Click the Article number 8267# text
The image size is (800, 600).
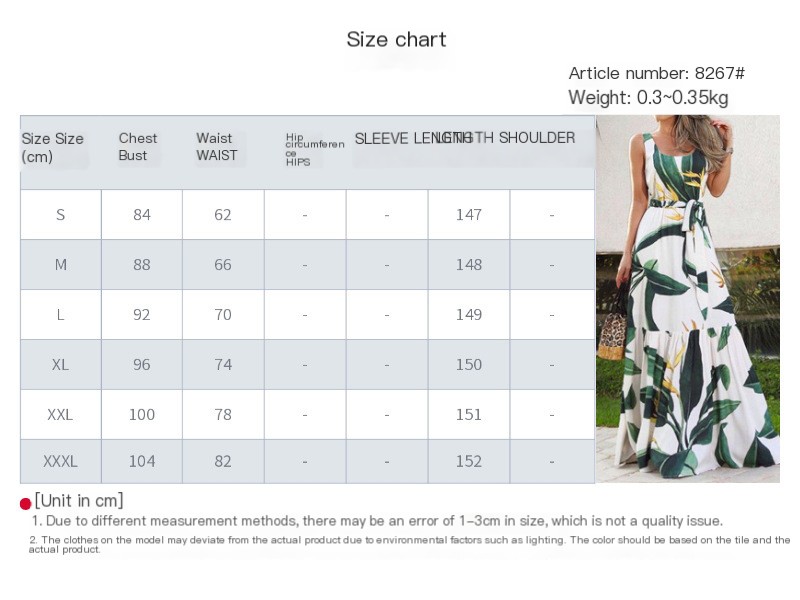(x=657, y=73)
